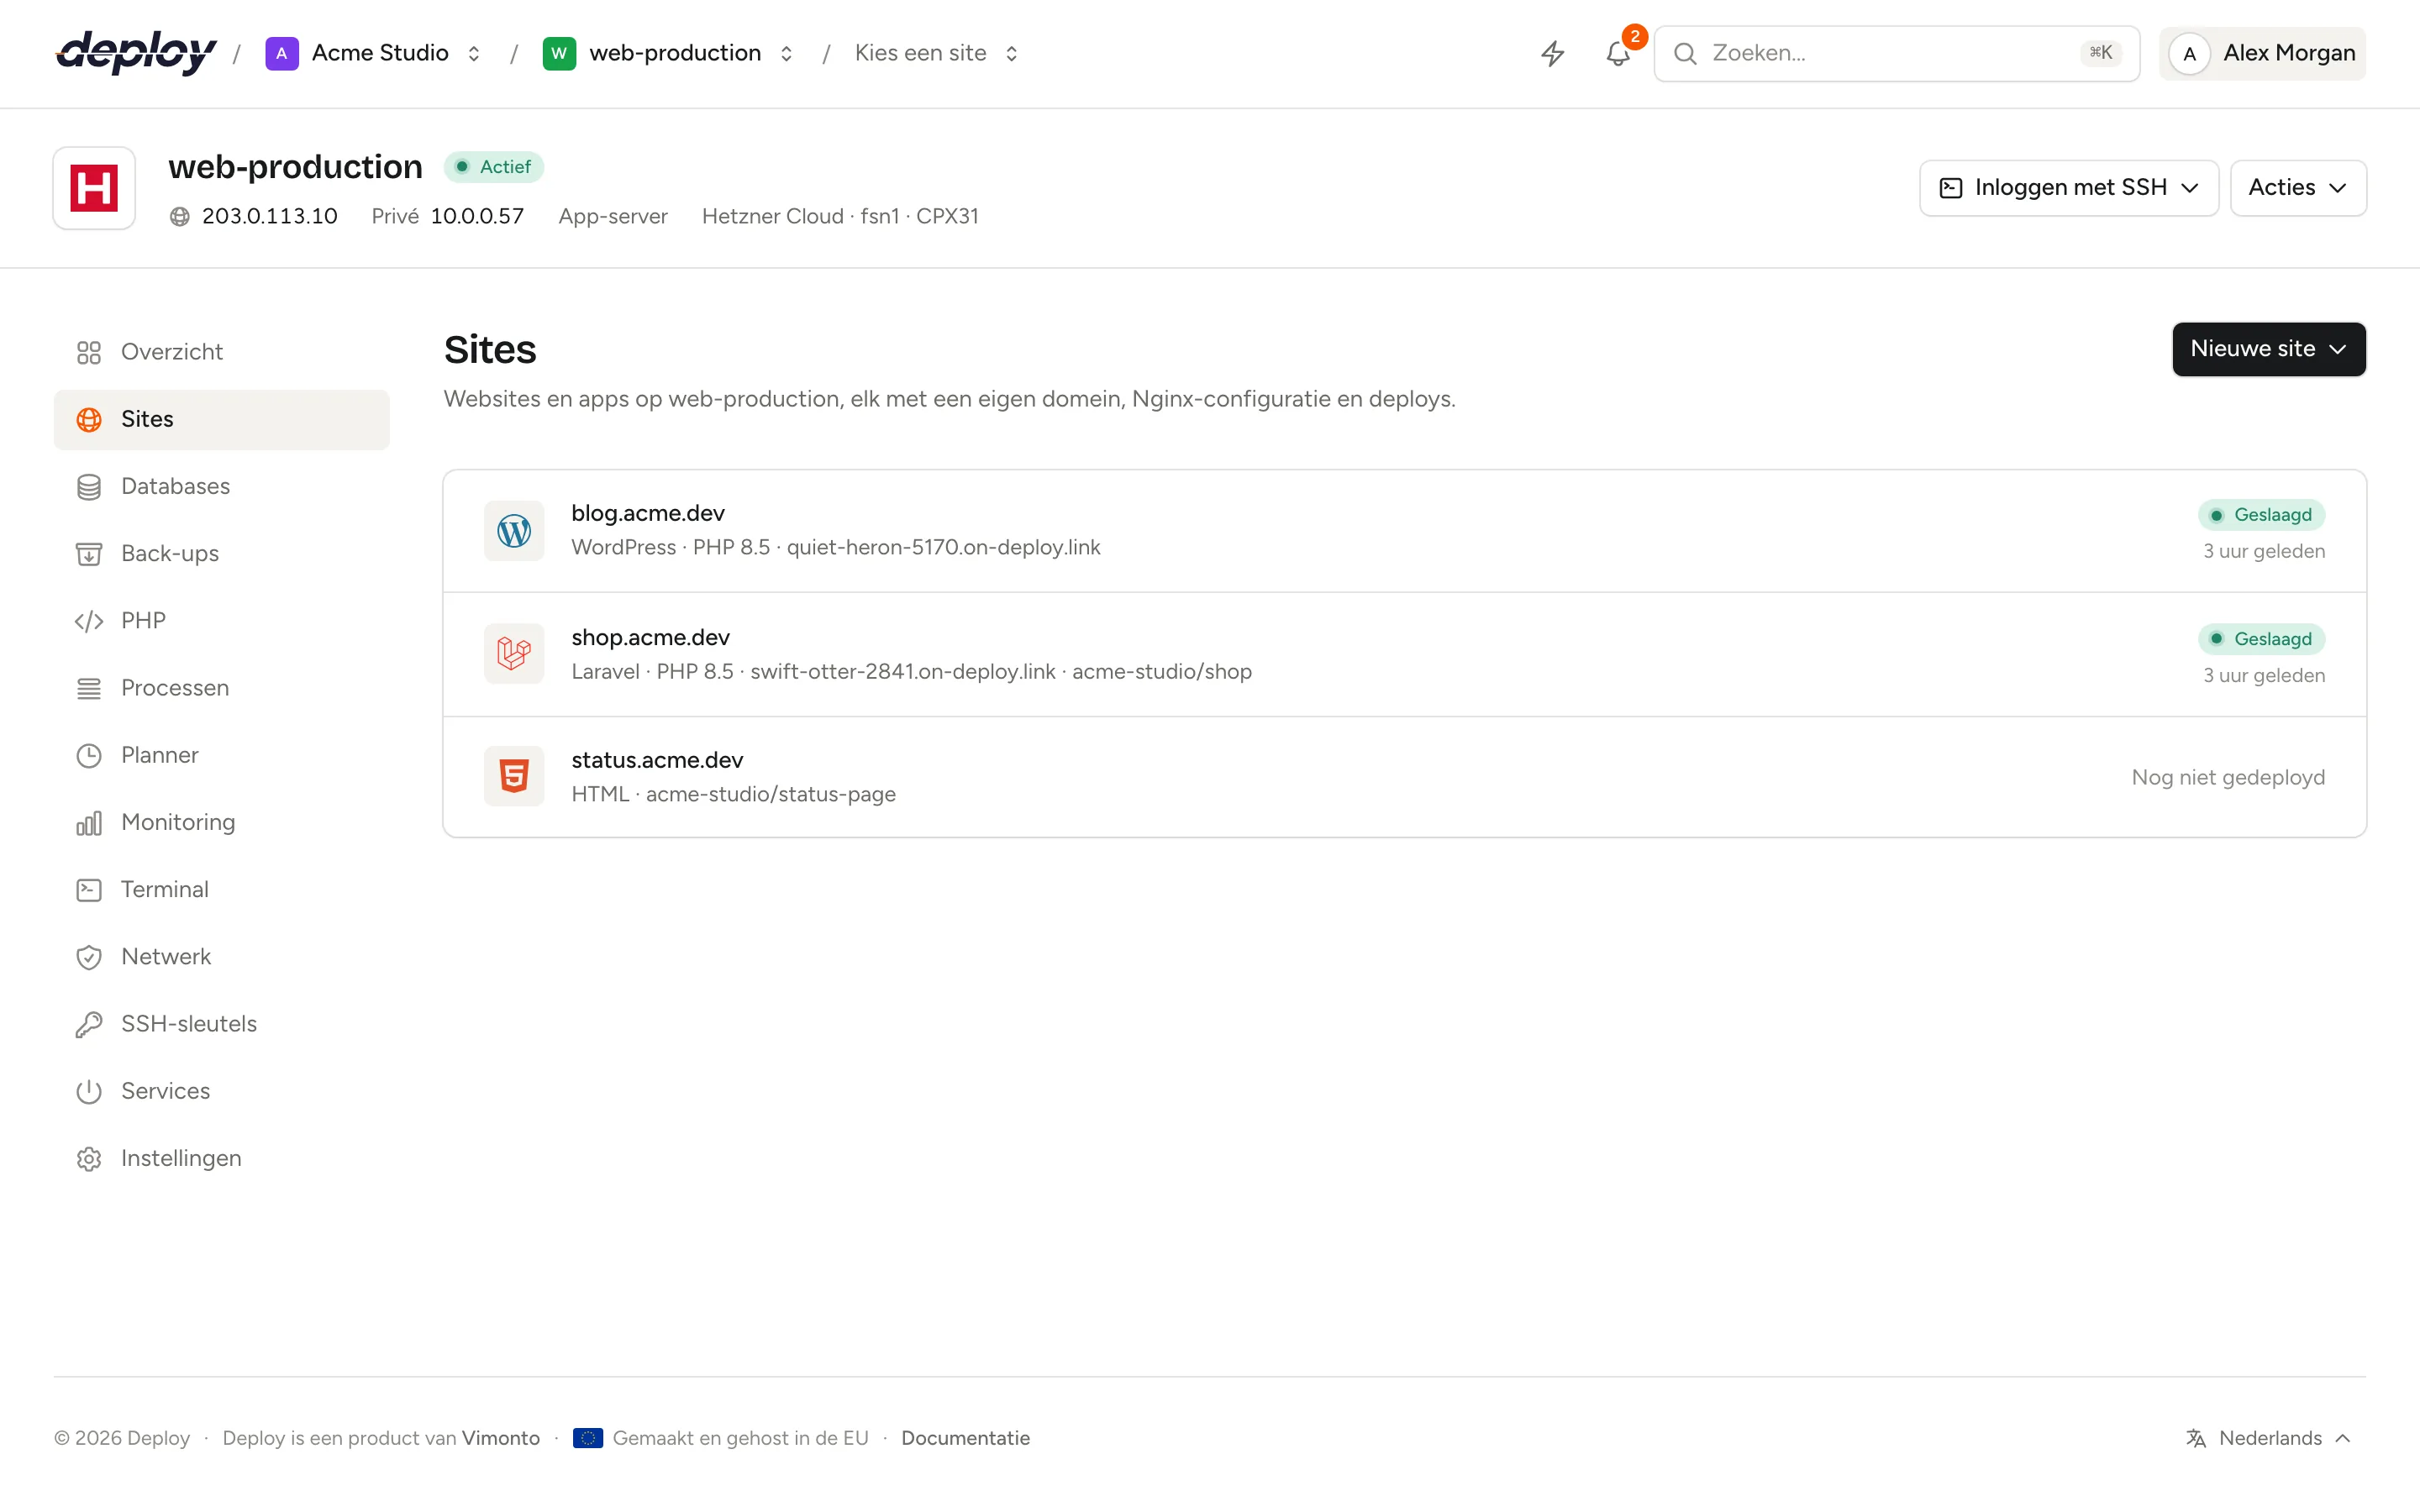Open Sites in the sidebar
Screen dimensions: 2420x1512
(x=222, y=420)
